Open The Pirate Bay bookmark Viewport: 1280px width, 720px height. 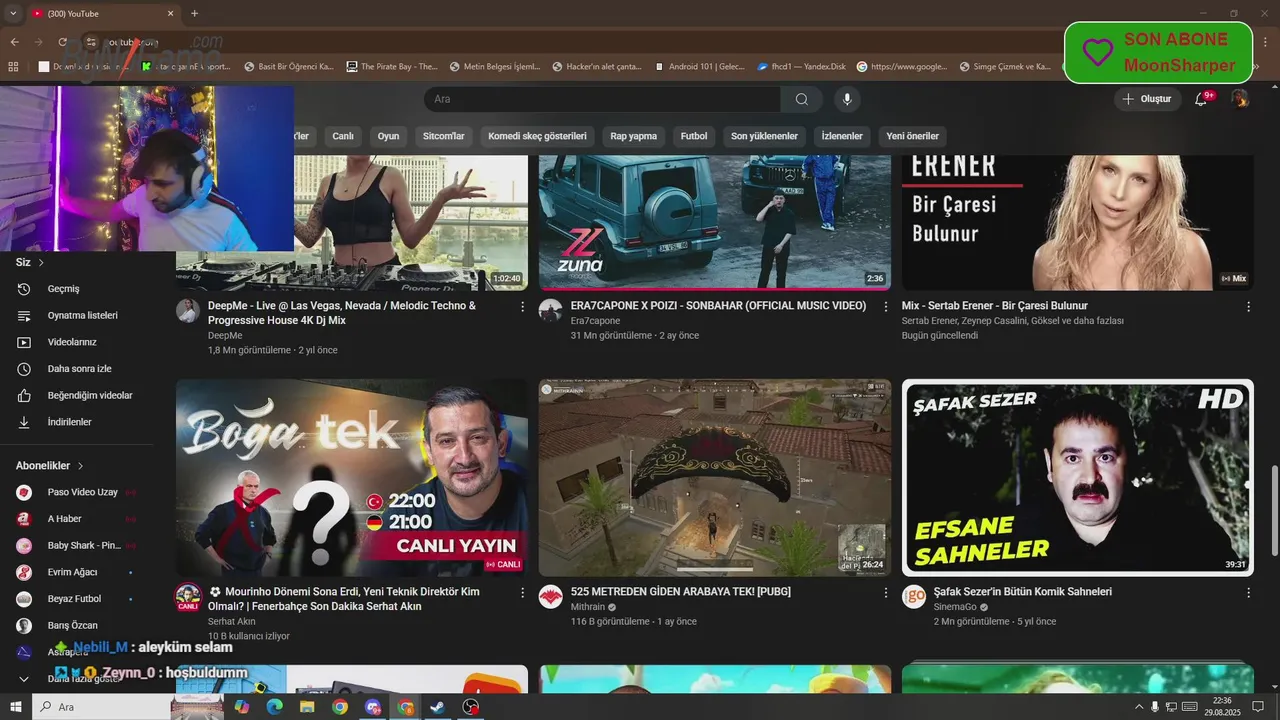click(392, 67)
